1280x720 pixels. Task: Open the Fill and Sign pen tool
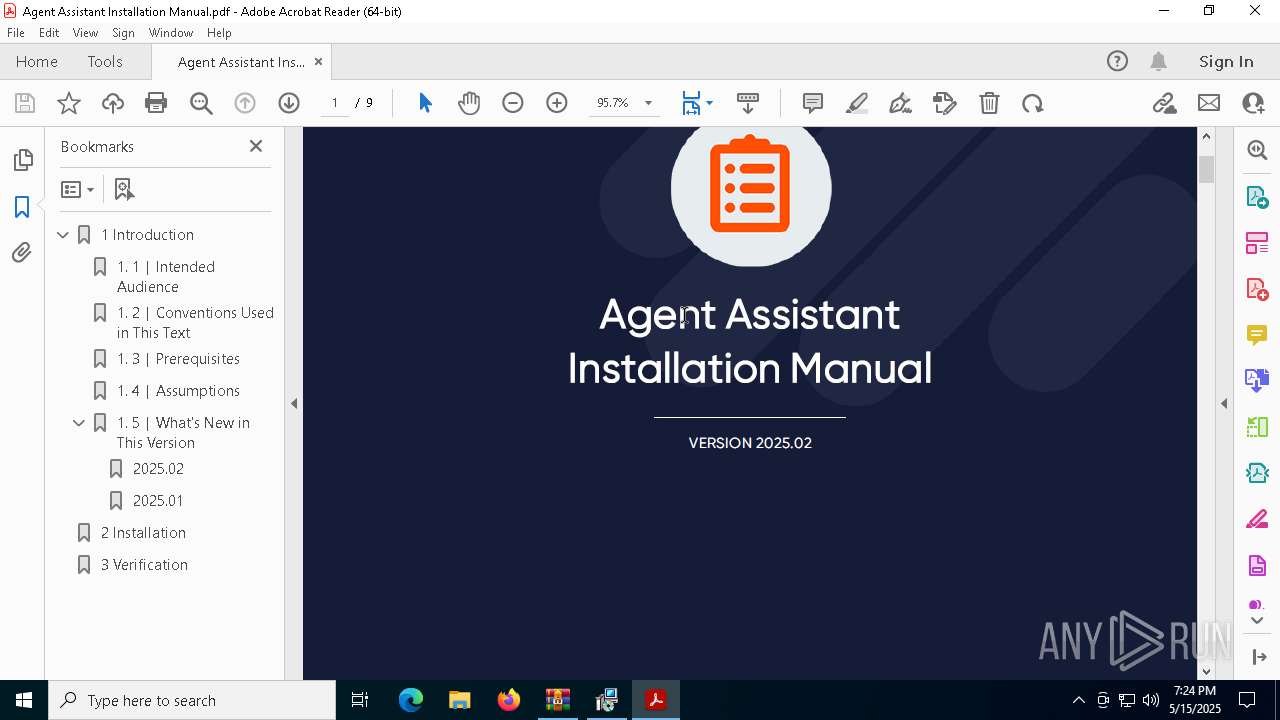[901, 103]
